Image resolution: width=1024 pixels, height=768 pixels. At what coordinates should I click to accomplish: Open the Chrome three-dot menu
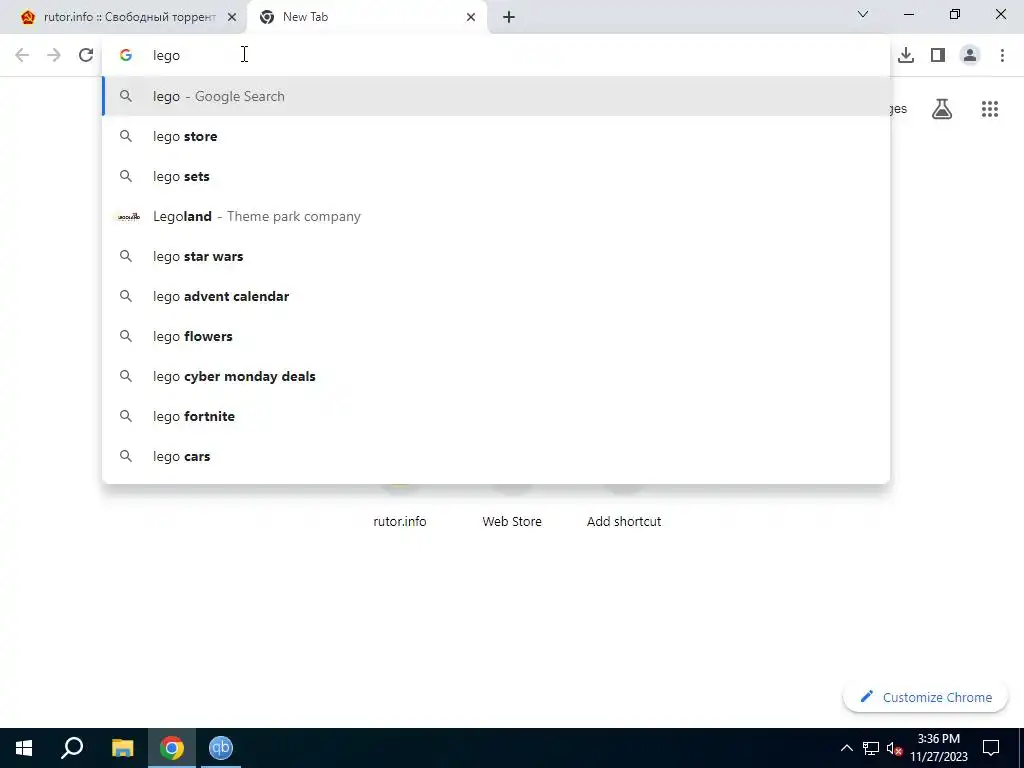1002,55
